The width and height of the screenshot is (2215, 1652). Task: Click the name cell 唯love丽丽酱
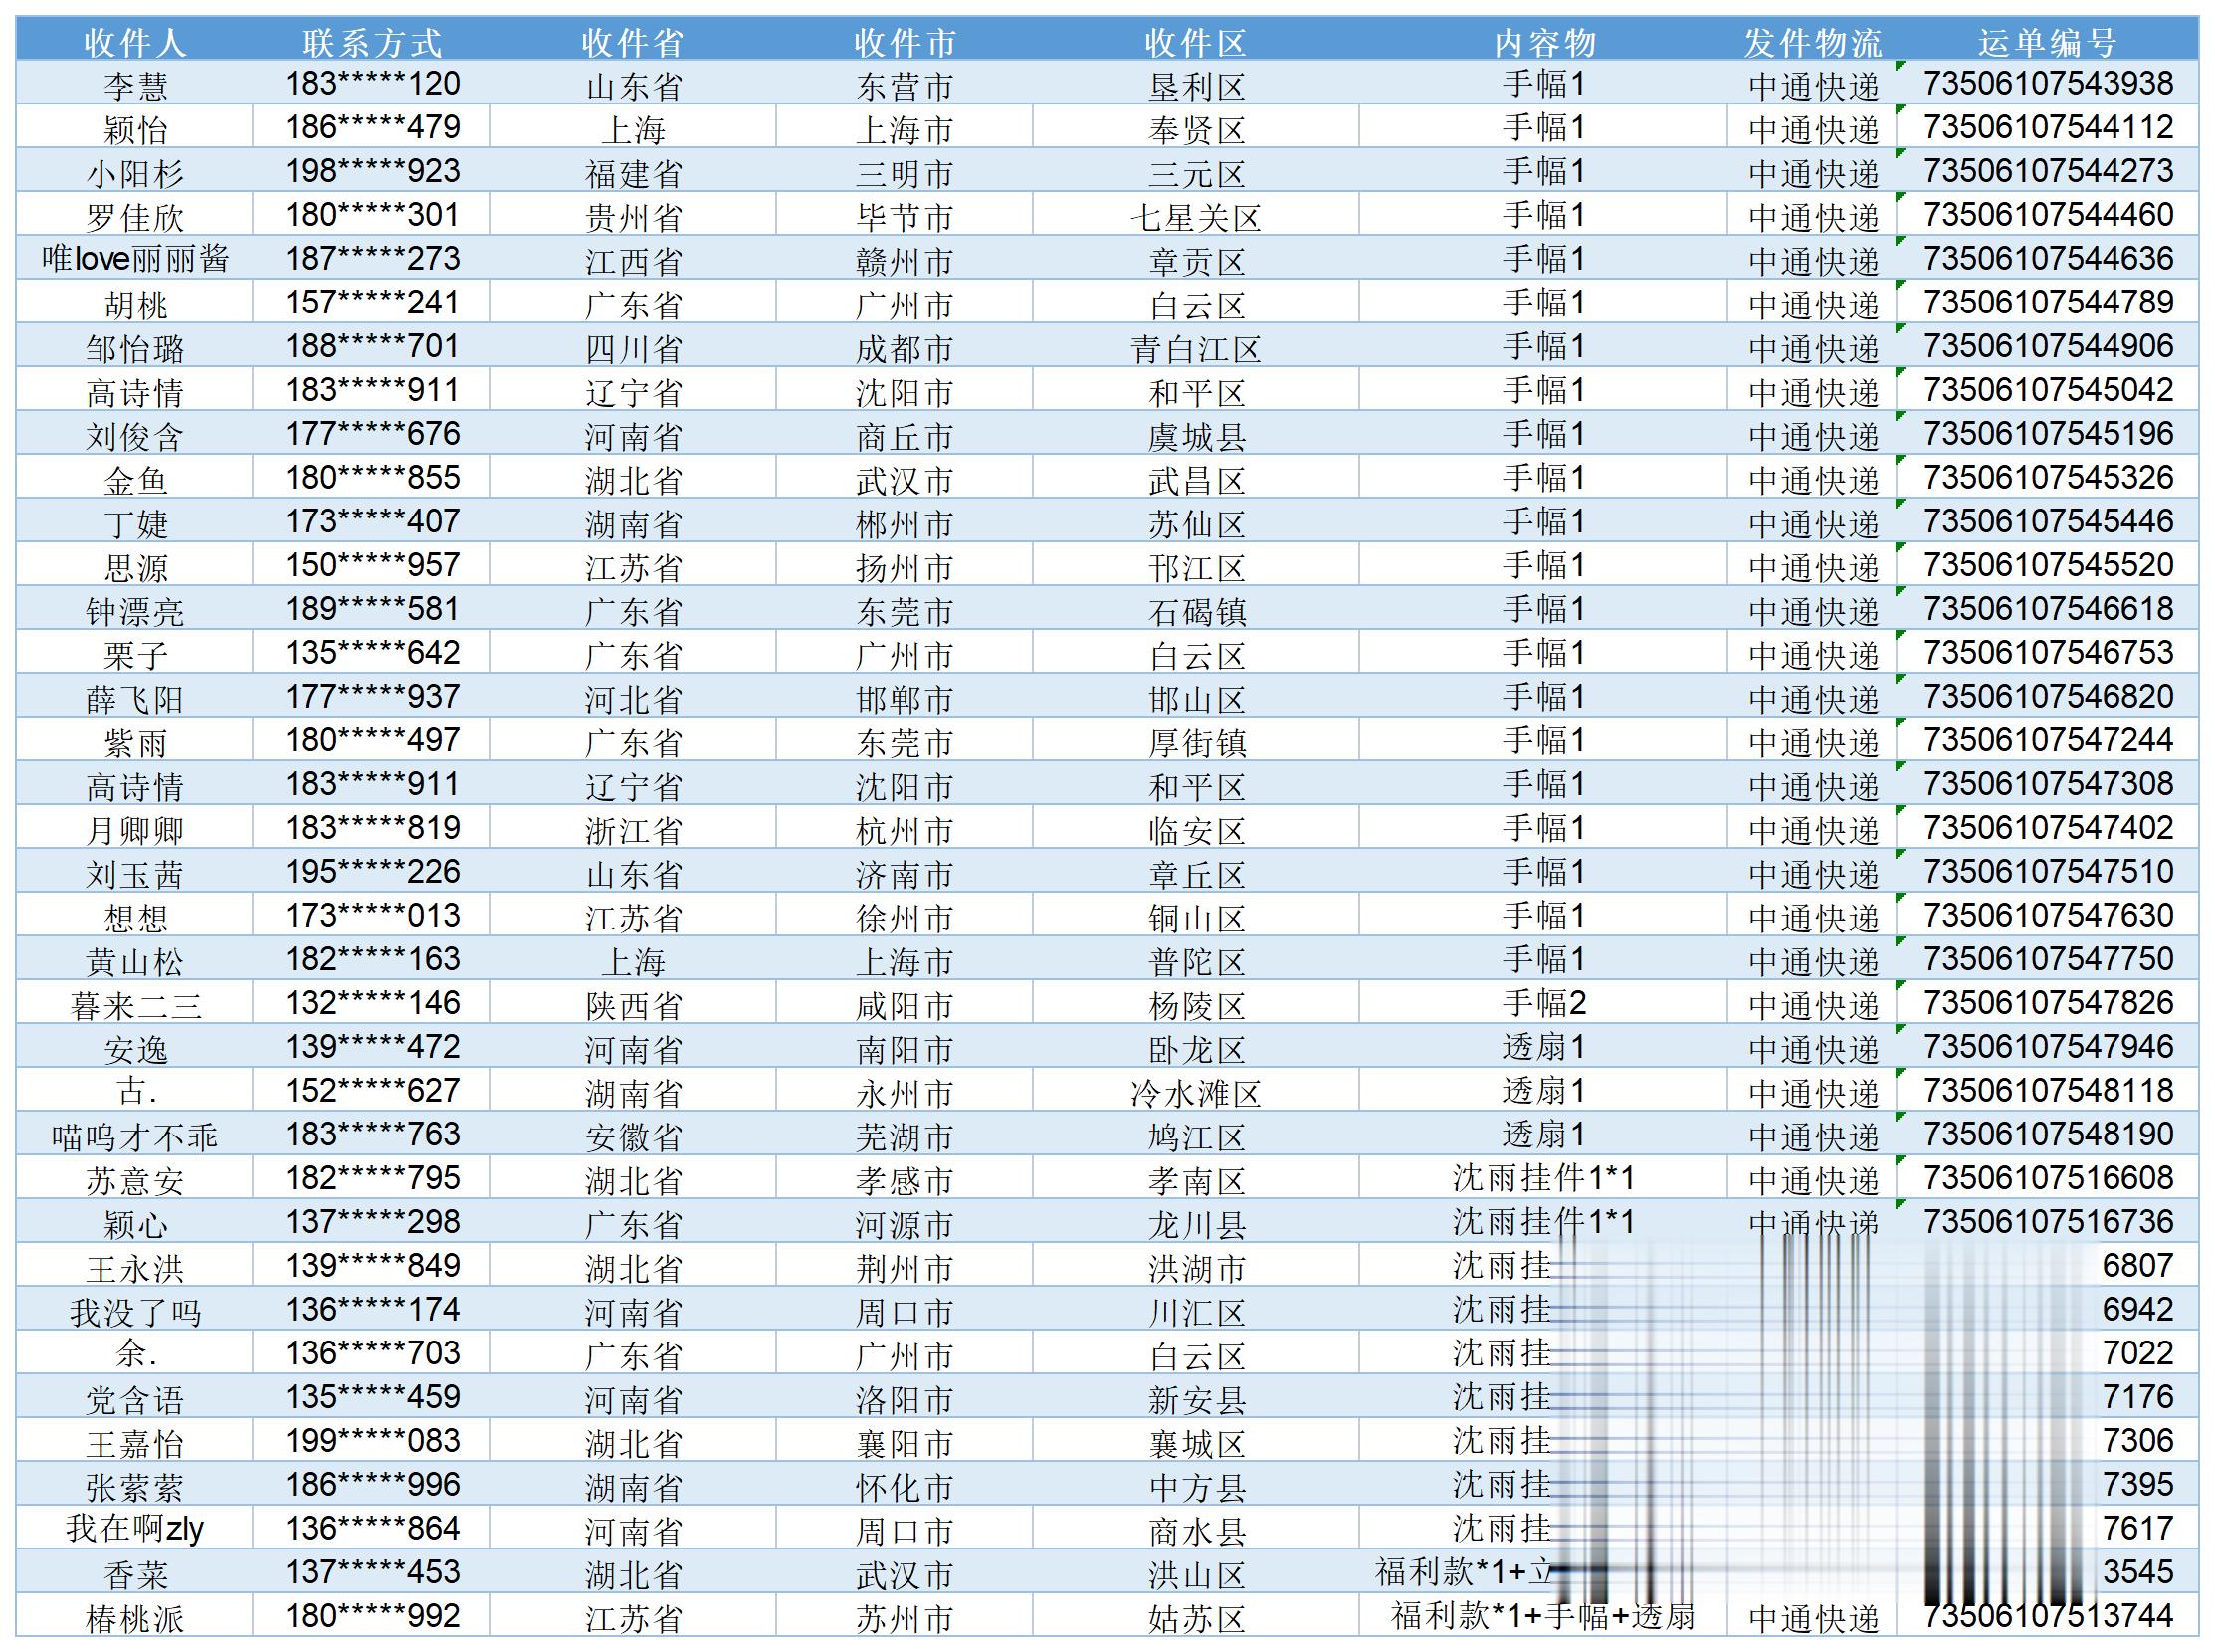[x=134, y=260]
